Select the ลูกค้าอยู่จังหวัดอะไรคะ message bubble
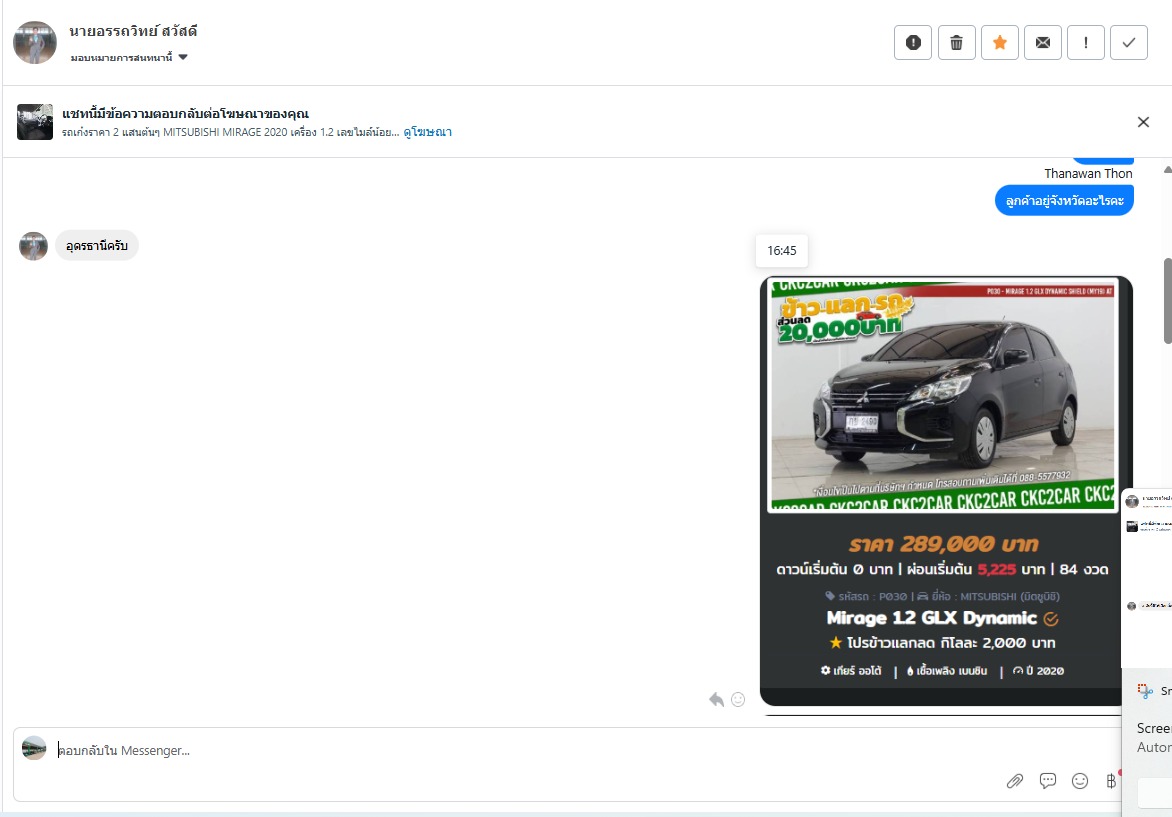 click(x=1064, y=200)
